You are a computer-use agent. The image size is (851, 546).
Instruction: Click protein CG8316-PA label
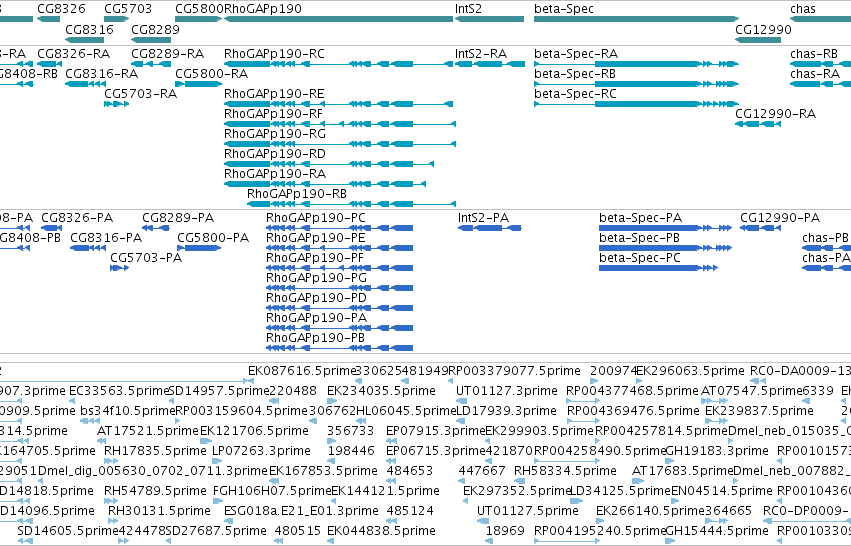point(106,238)
